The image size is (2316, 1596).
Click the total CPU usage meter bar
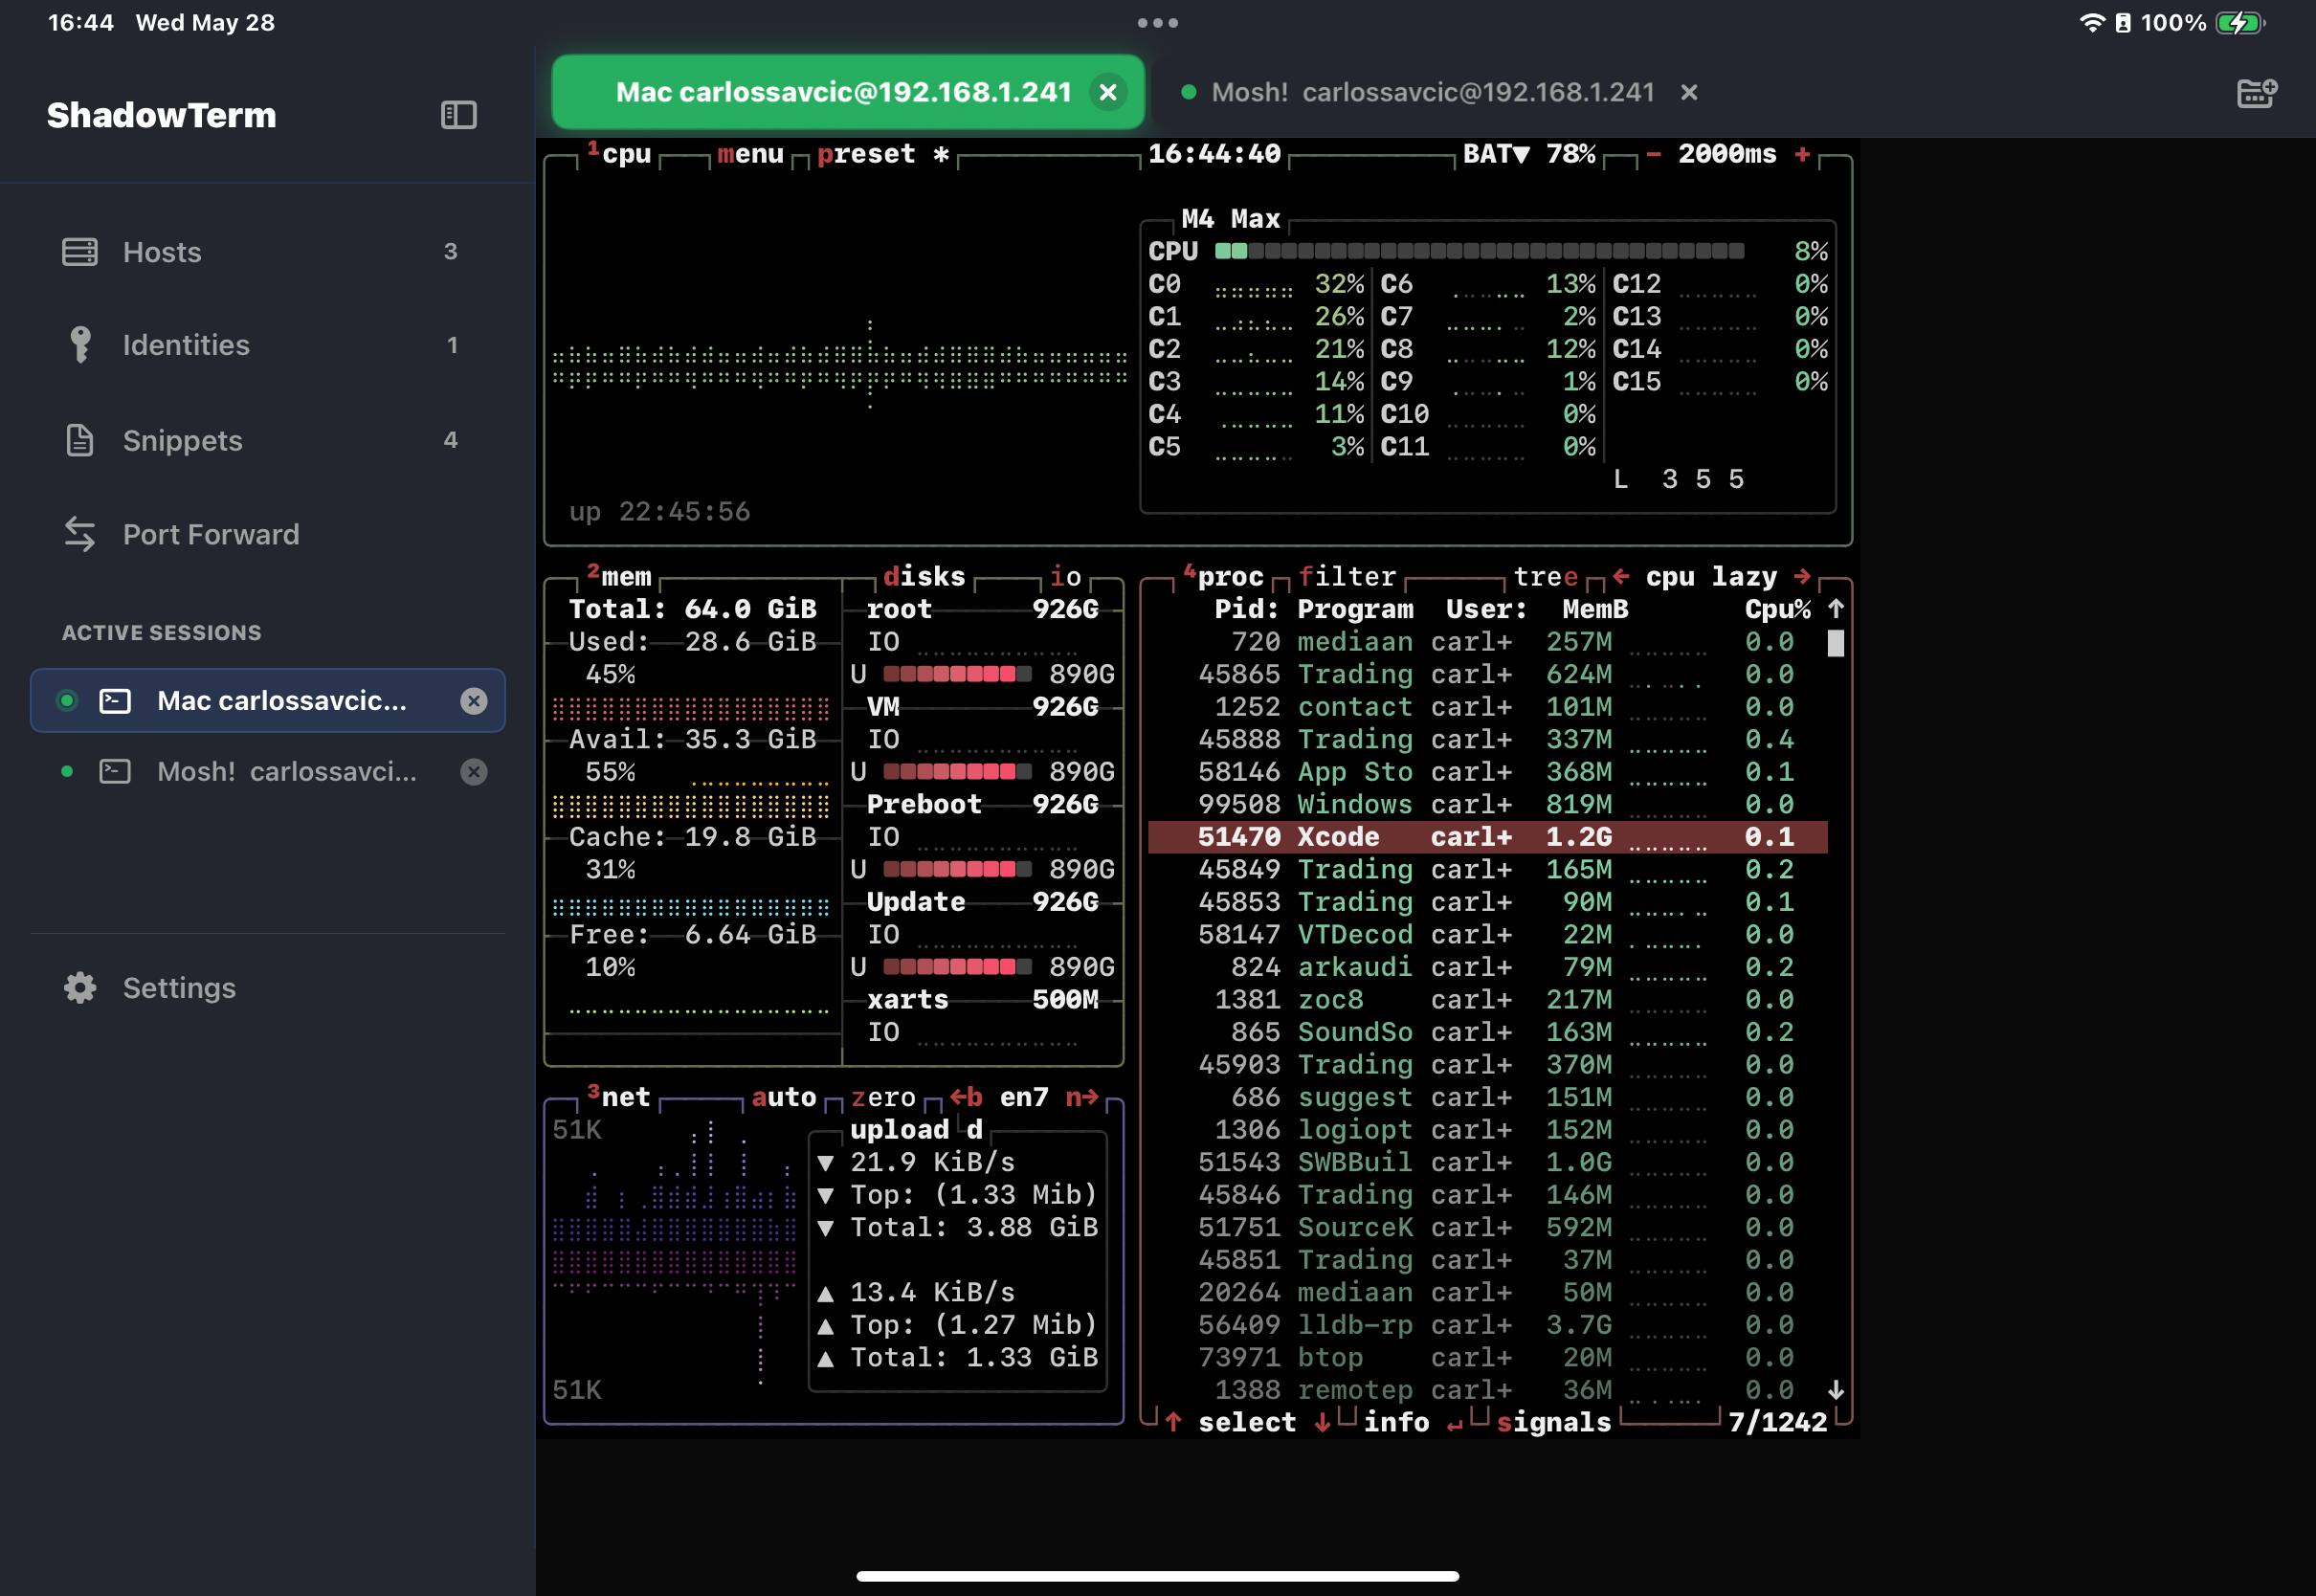pyautogui.click(x=1479, y=251)
